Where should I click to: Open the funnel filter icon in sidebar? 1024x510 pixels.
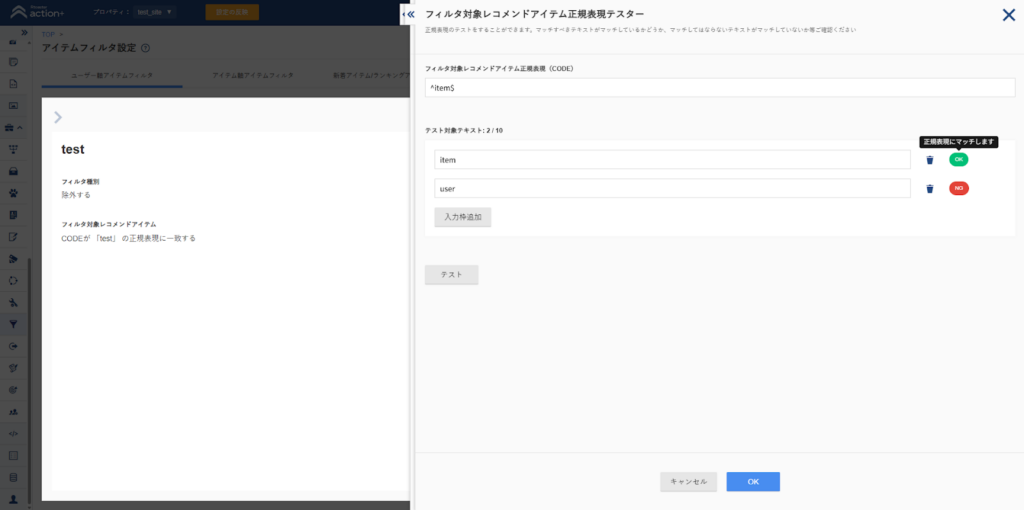pyautogui.click(x=14, y=324)
